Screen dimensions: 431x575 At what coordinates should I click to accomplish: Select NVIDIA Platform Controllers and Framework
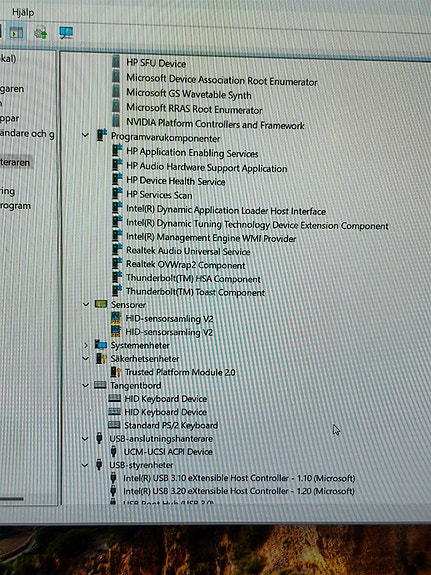click(215, 124)
